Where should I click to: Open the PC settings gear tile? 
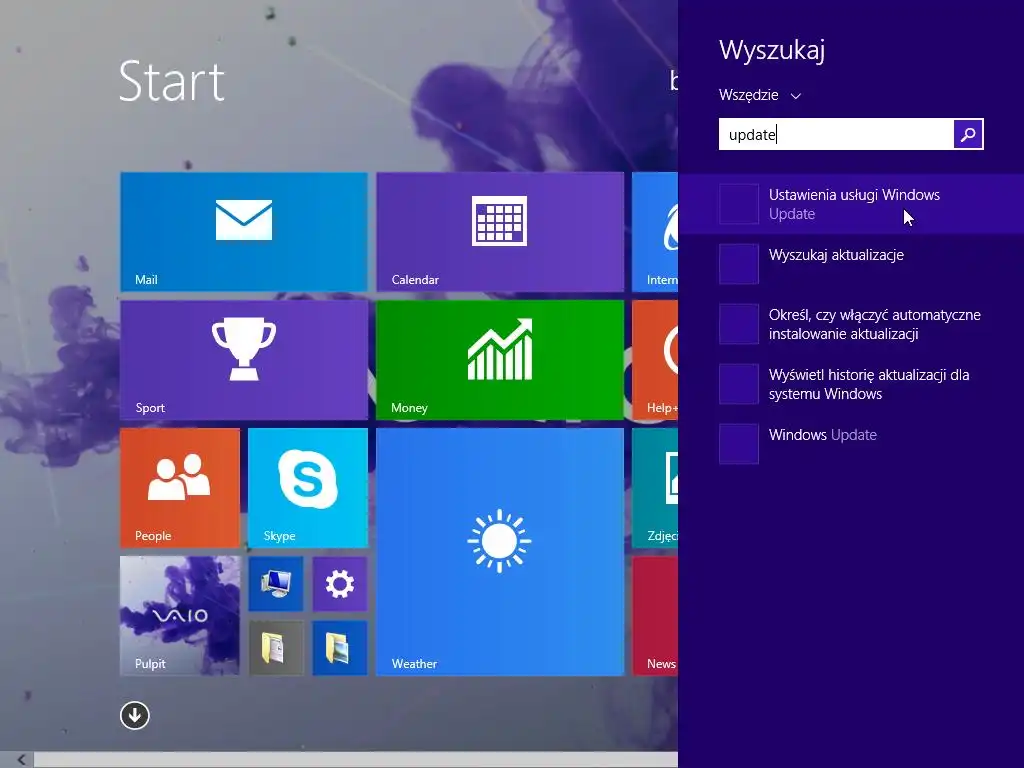tap(340, 584)
